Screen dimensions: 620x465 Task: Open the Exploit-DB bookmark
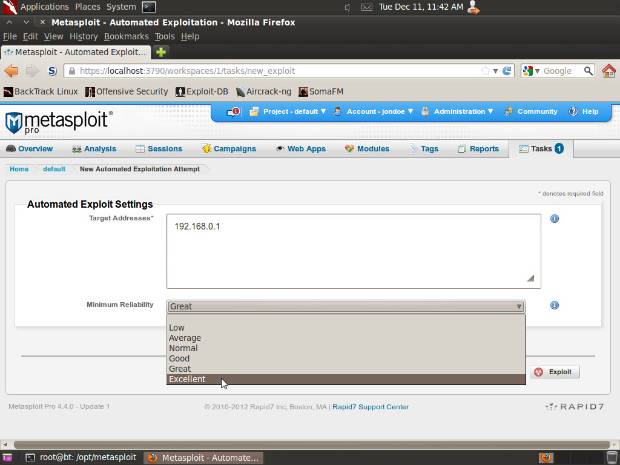tap(202, 92)
